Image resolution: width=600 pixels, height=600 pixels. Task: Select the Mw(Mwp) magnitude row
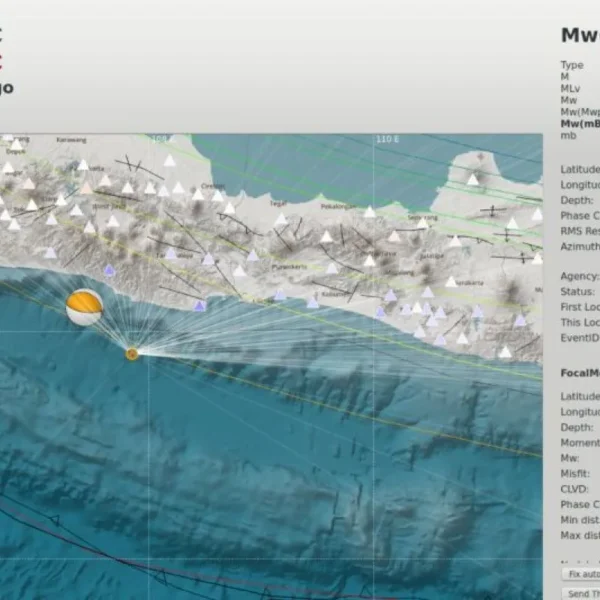tap(580, 112)
